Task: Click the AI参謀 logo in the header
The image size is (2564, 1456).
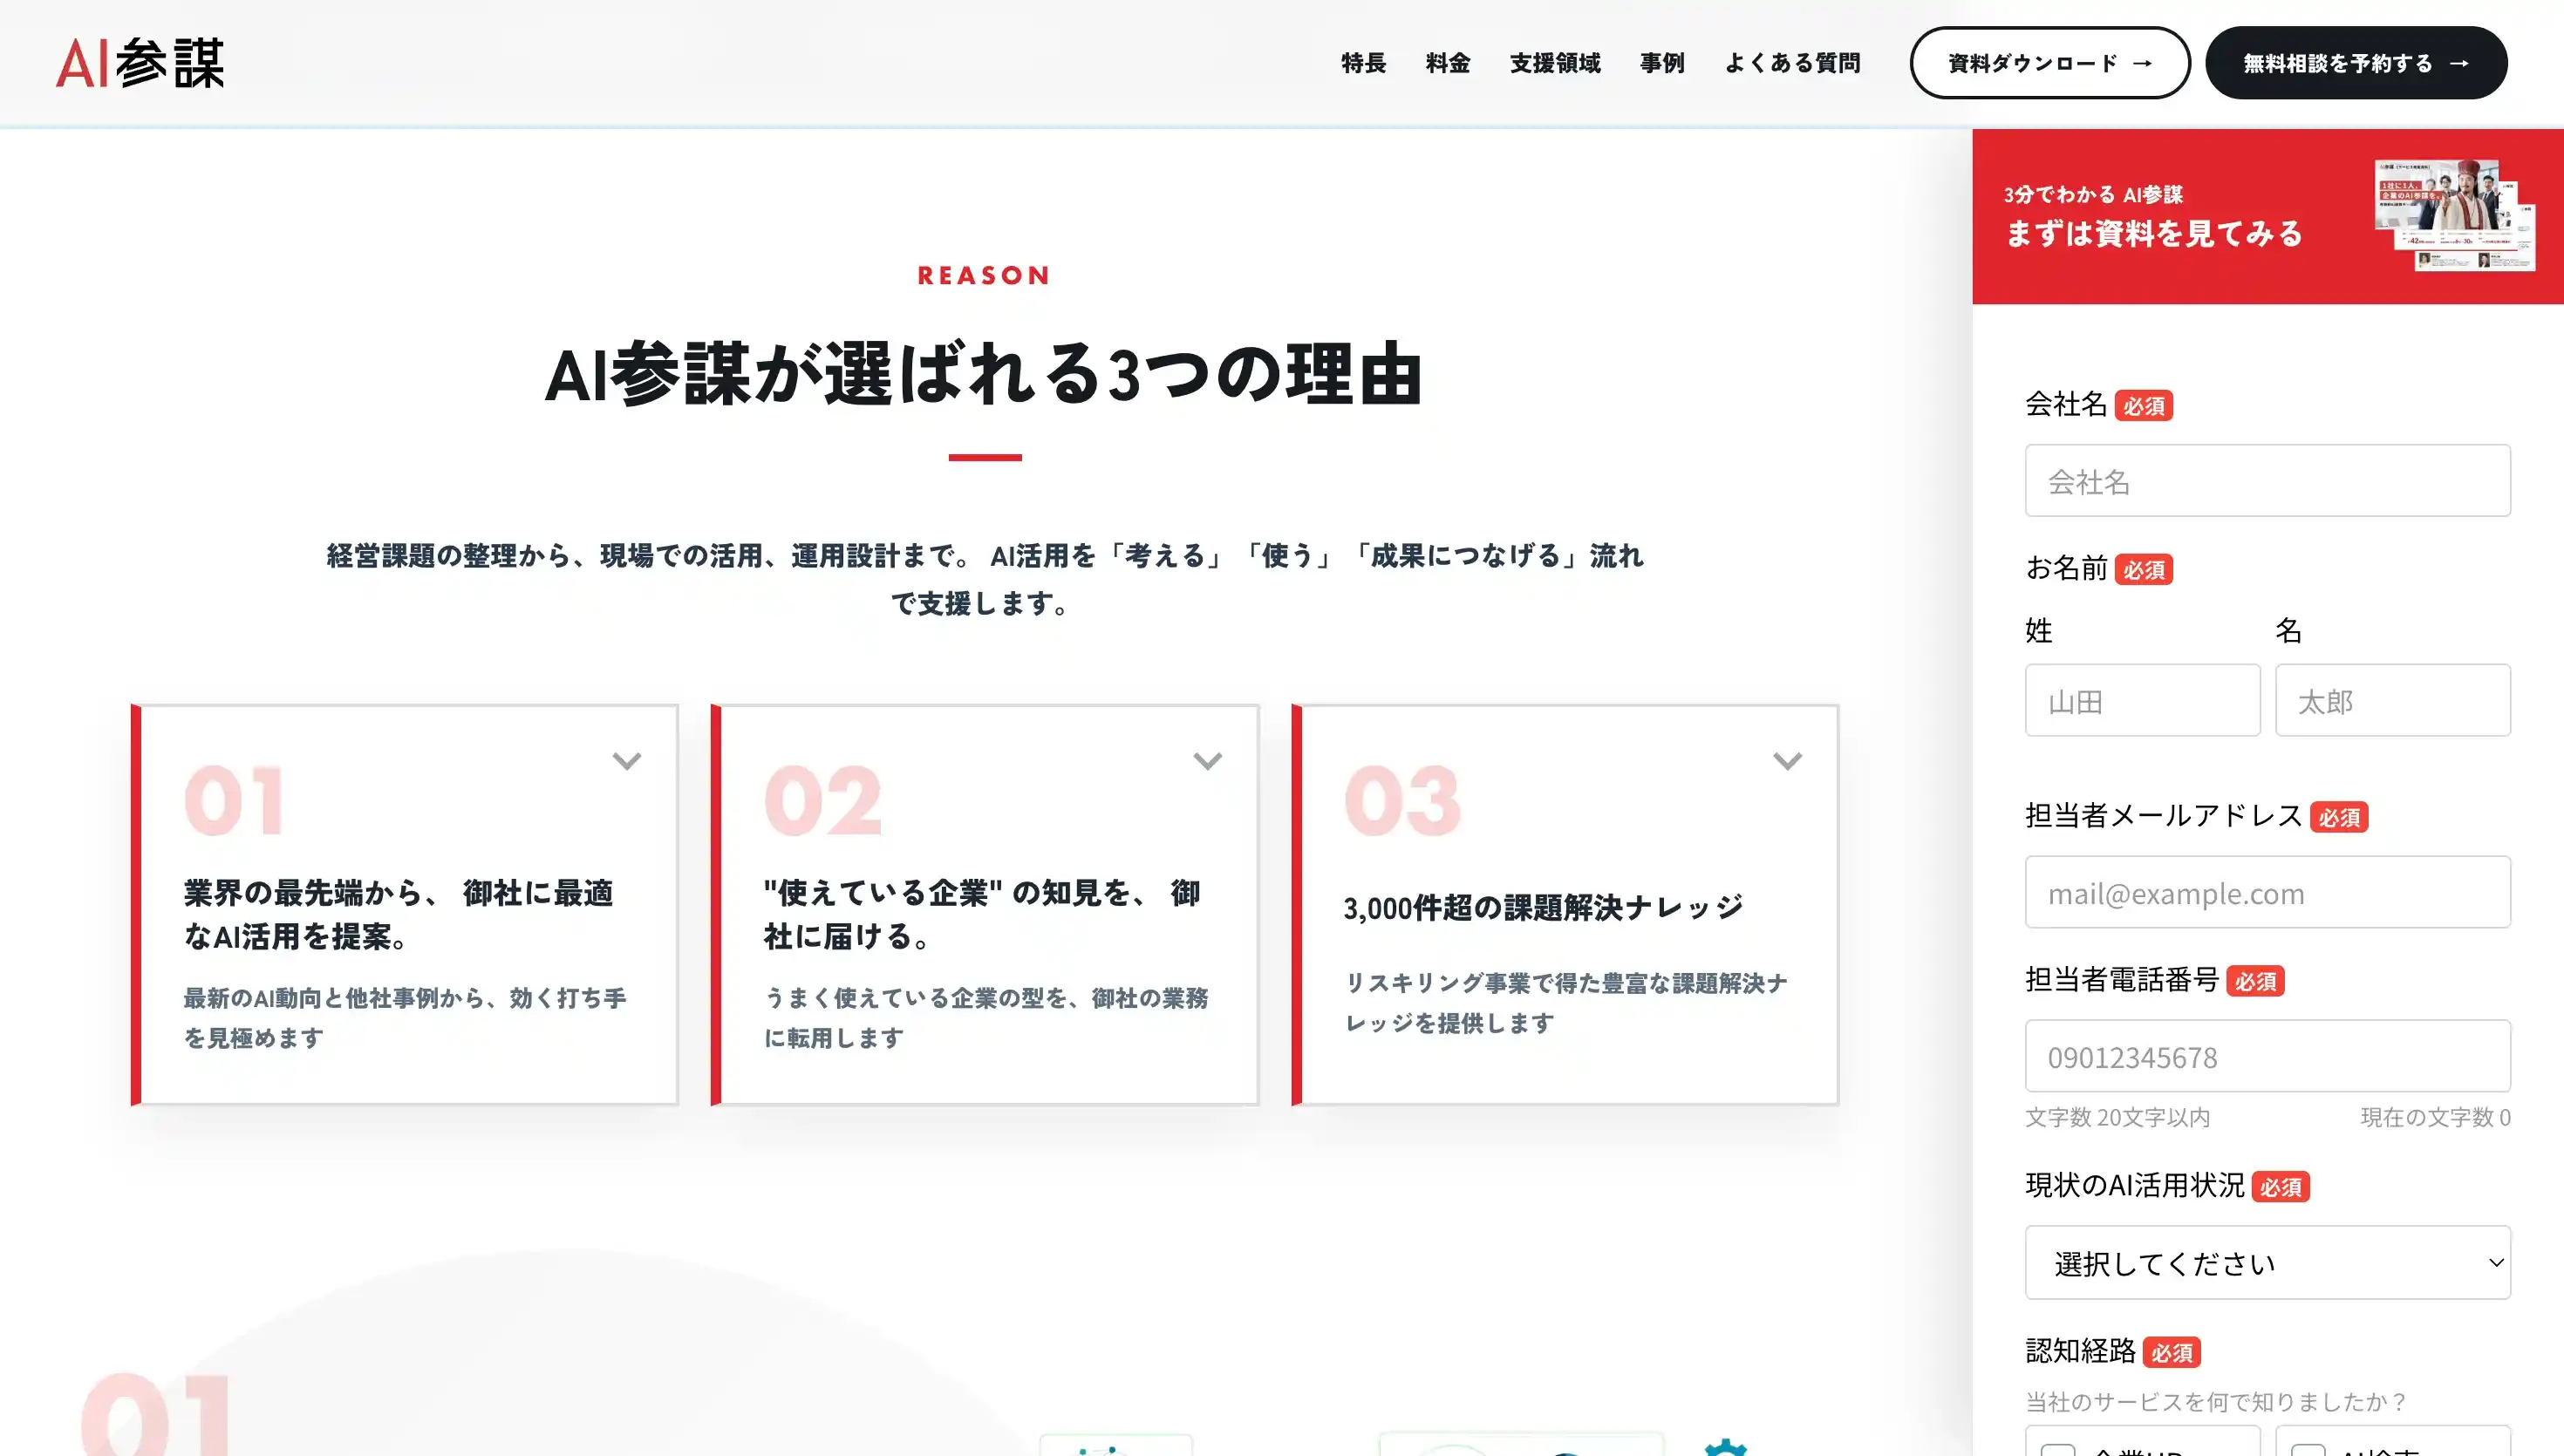Action: coord(140,63)
